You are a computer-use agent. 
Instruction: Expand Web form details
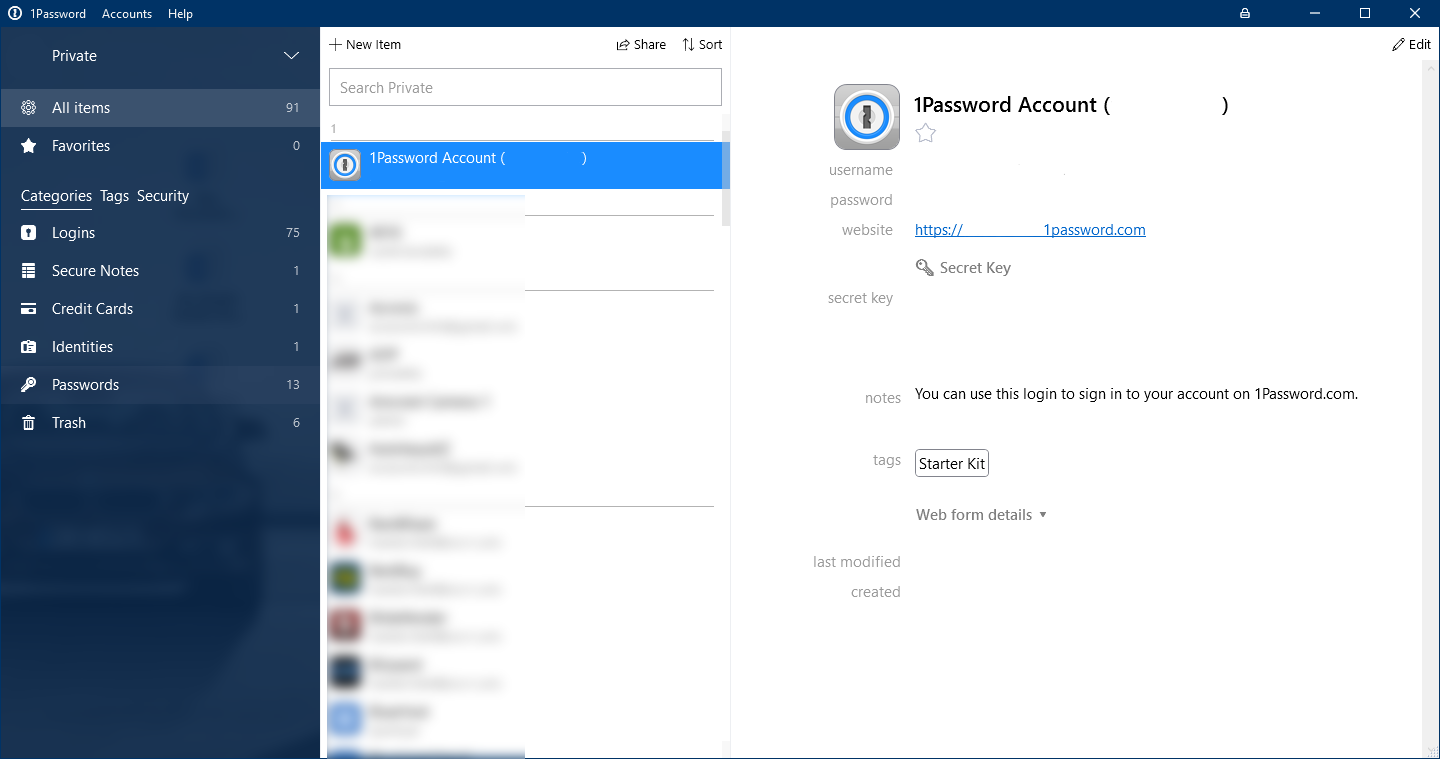pyautogui.click(x=981, y=515)
